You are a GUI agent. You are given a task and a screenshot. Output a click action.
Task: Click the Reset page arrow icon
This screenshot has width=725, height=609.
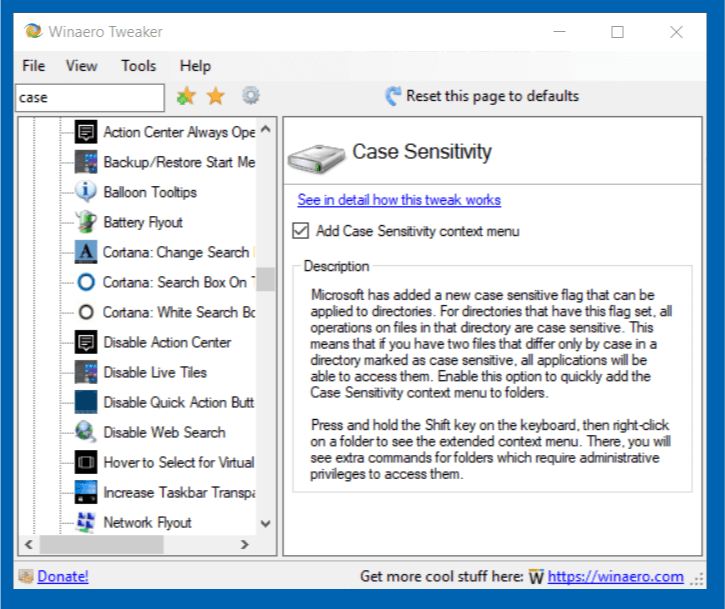(x=393, y=96)
